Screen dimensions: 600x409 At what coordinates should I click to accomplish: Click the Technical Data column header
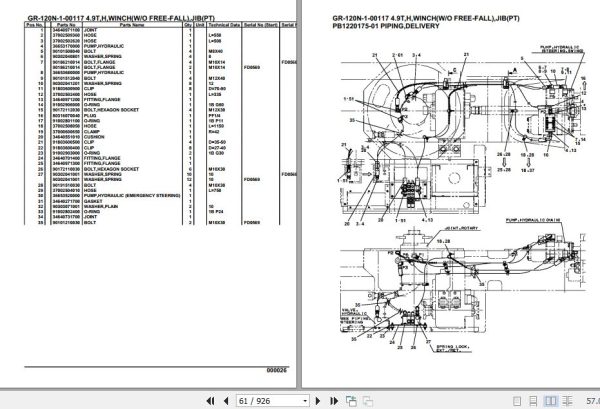(x=224, y=25)
